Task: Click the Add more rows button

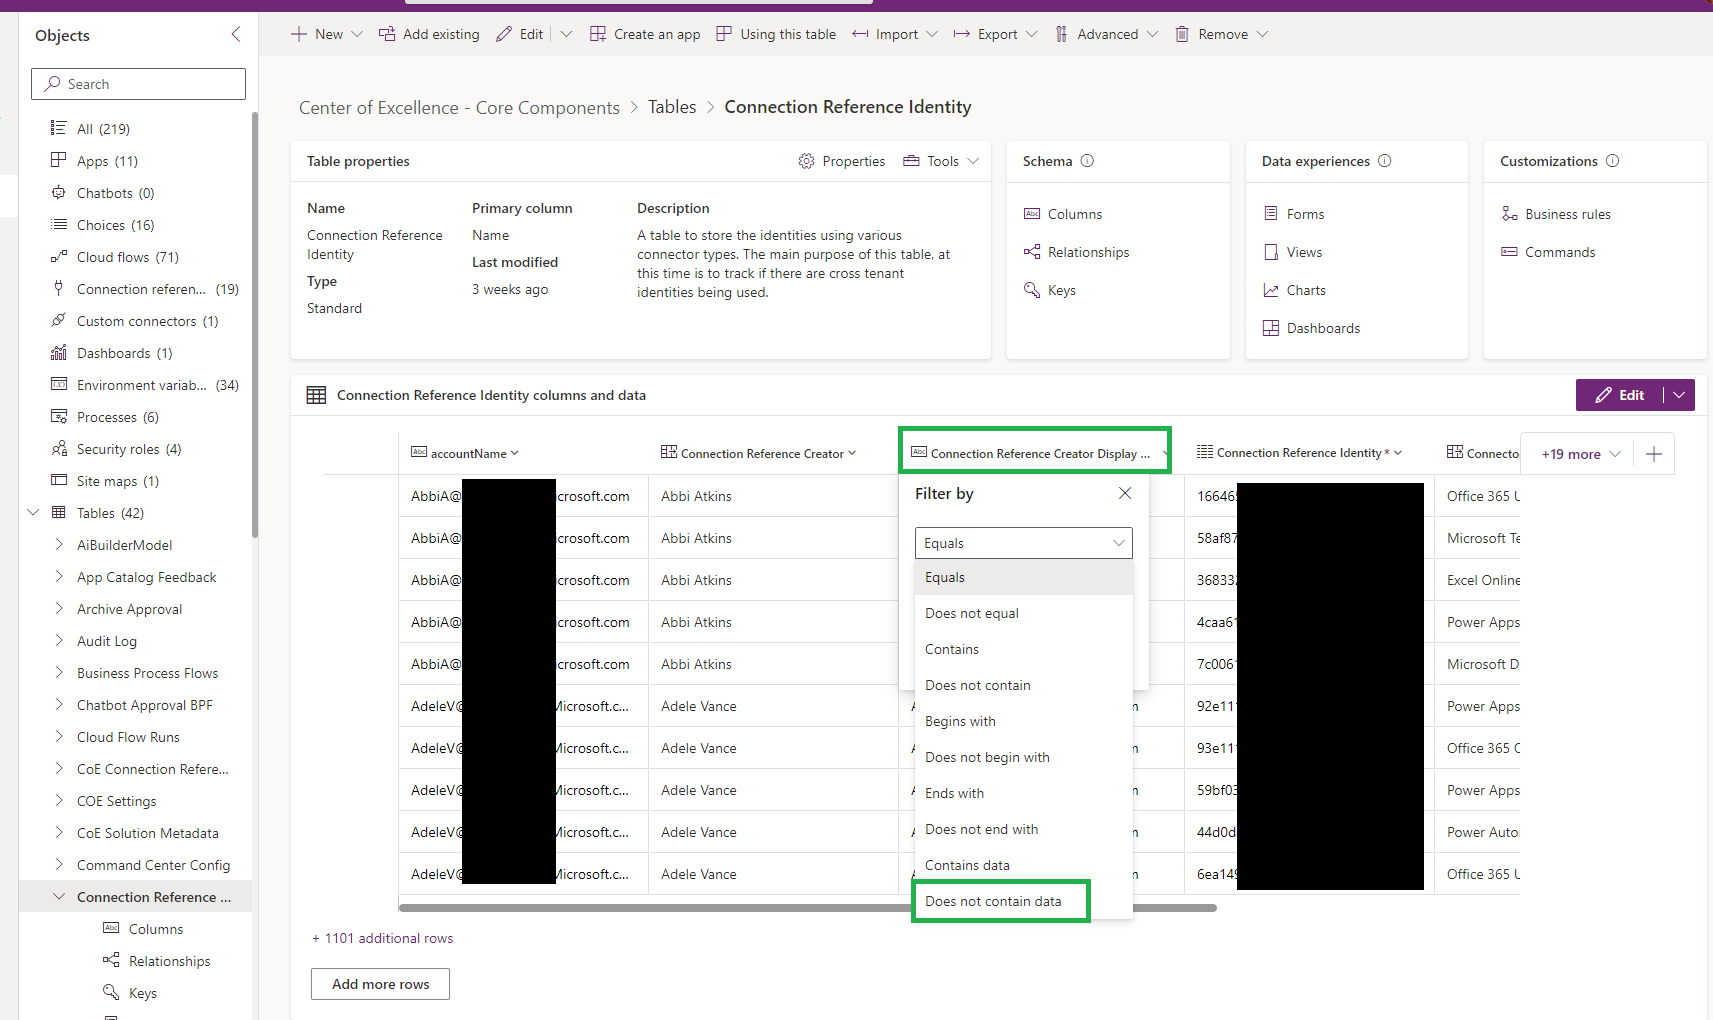Action: [x=380, y=984]
